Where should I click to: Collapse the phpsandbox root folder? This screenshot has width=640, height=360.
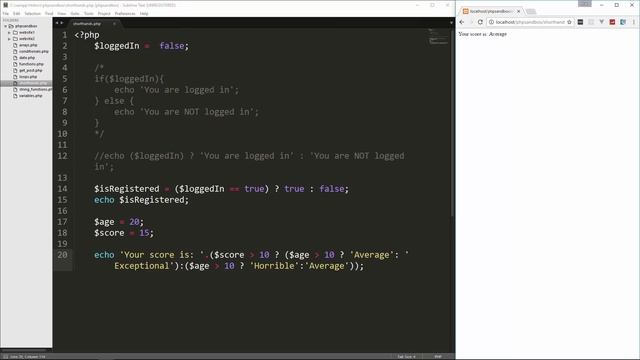pyautogui.click(x=6, y=26)
